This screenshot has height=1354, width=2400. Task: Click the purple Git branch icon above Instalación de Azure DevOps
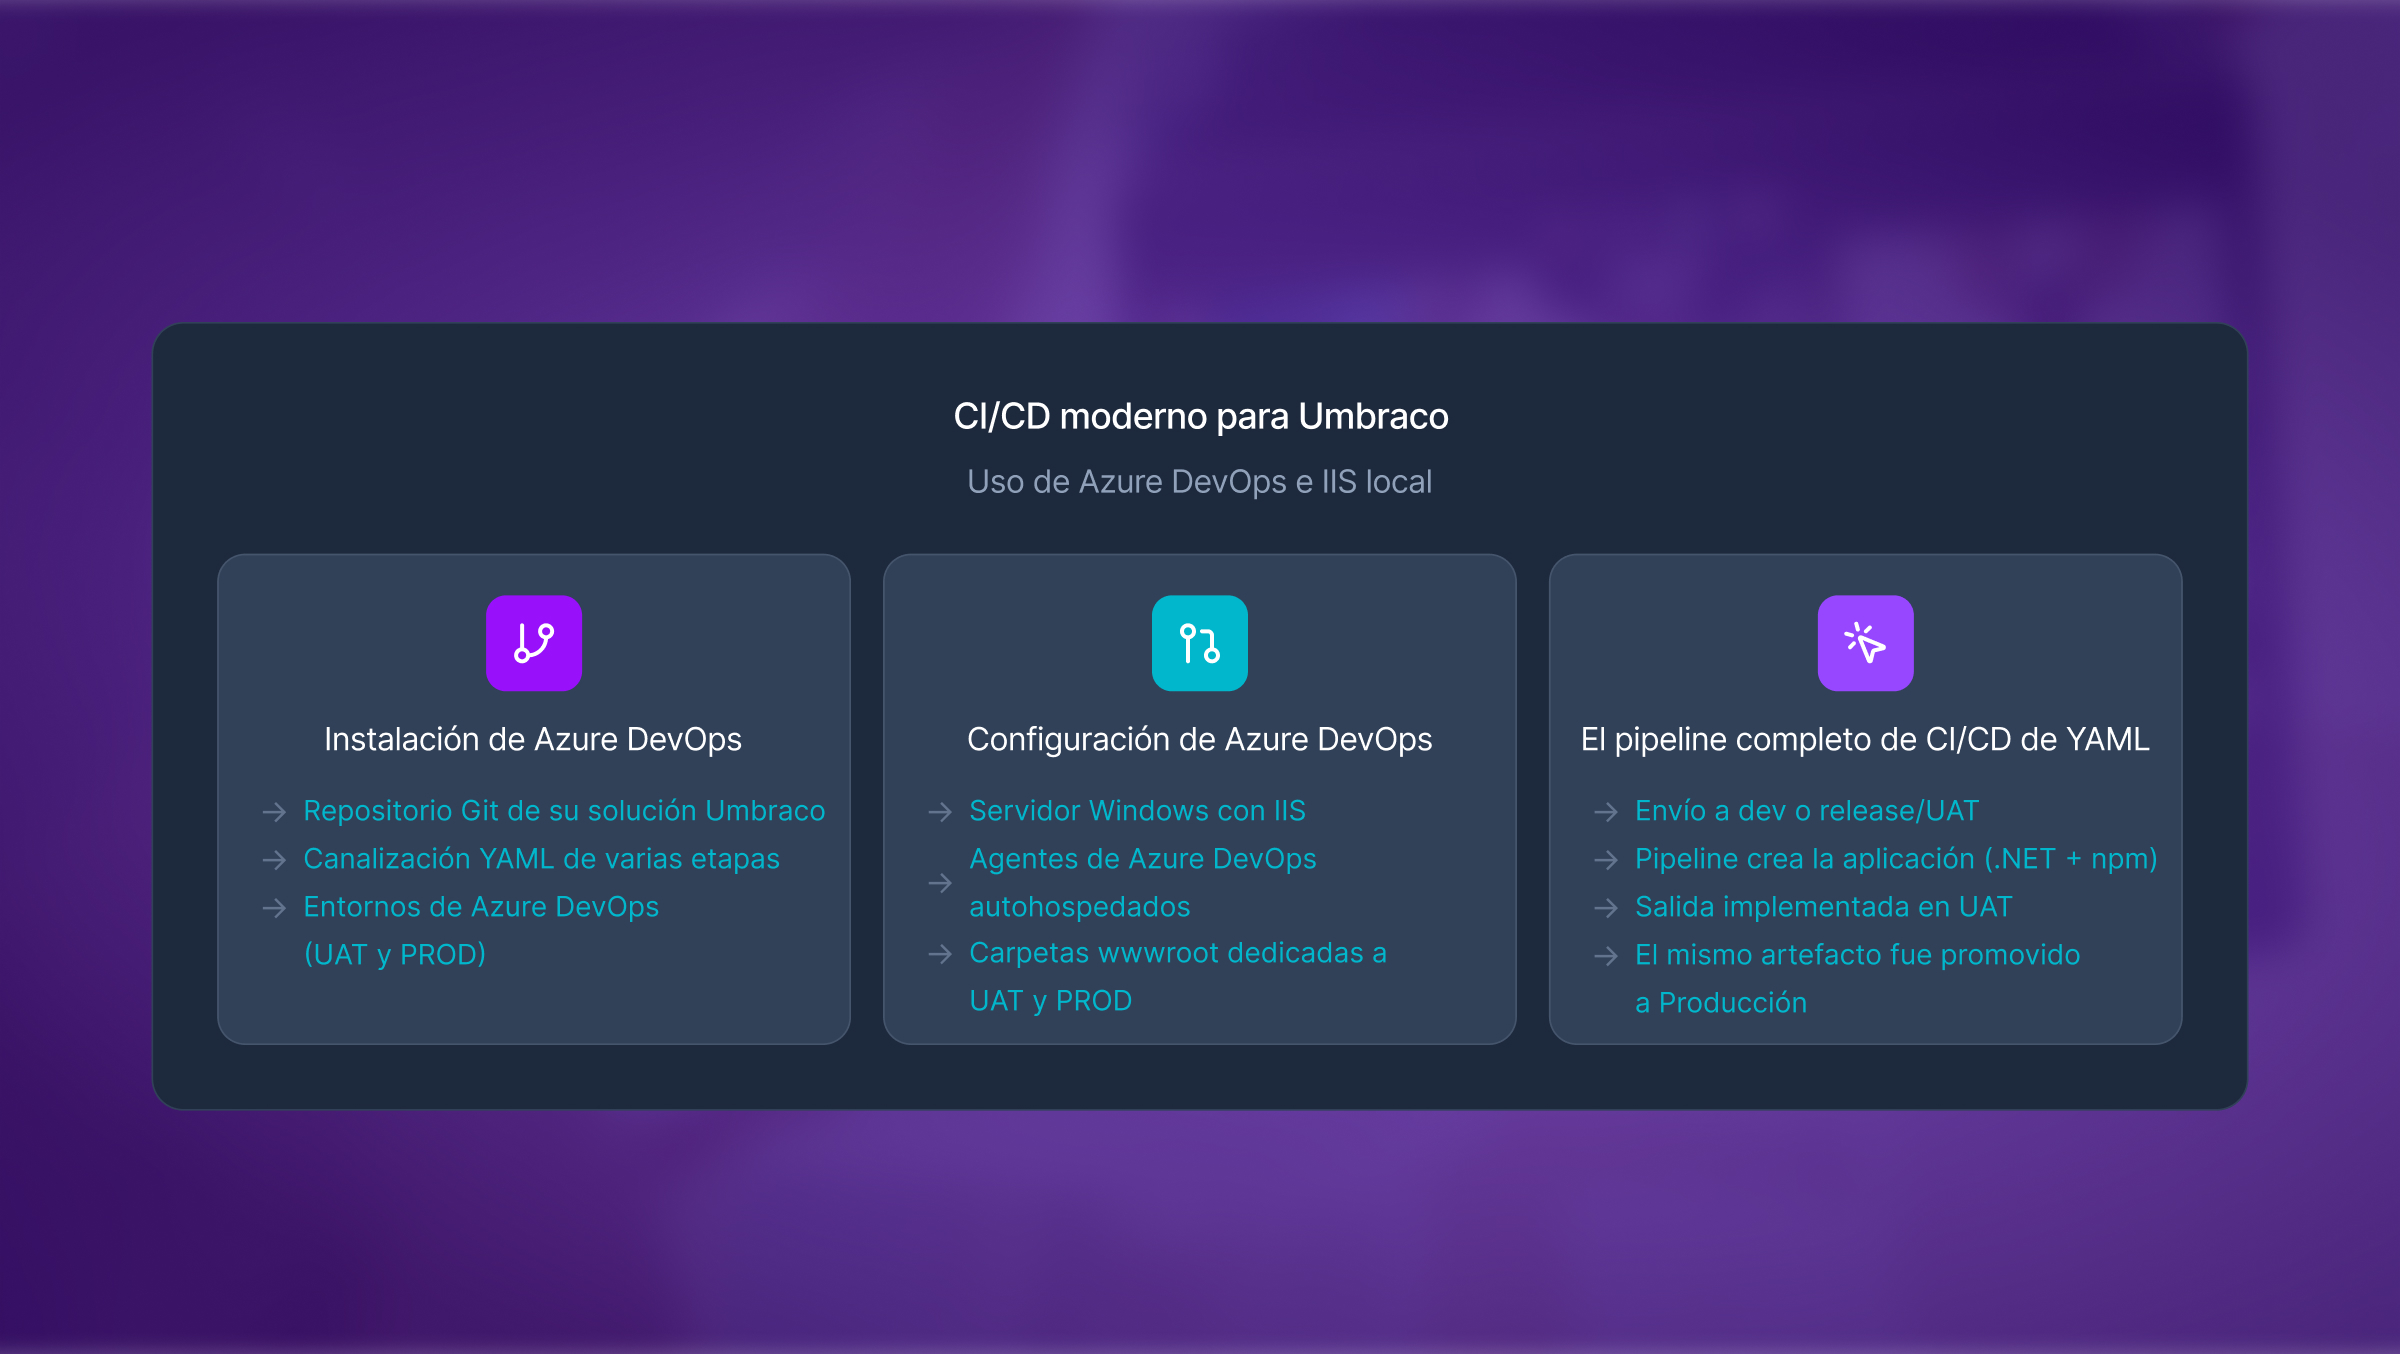533,643
